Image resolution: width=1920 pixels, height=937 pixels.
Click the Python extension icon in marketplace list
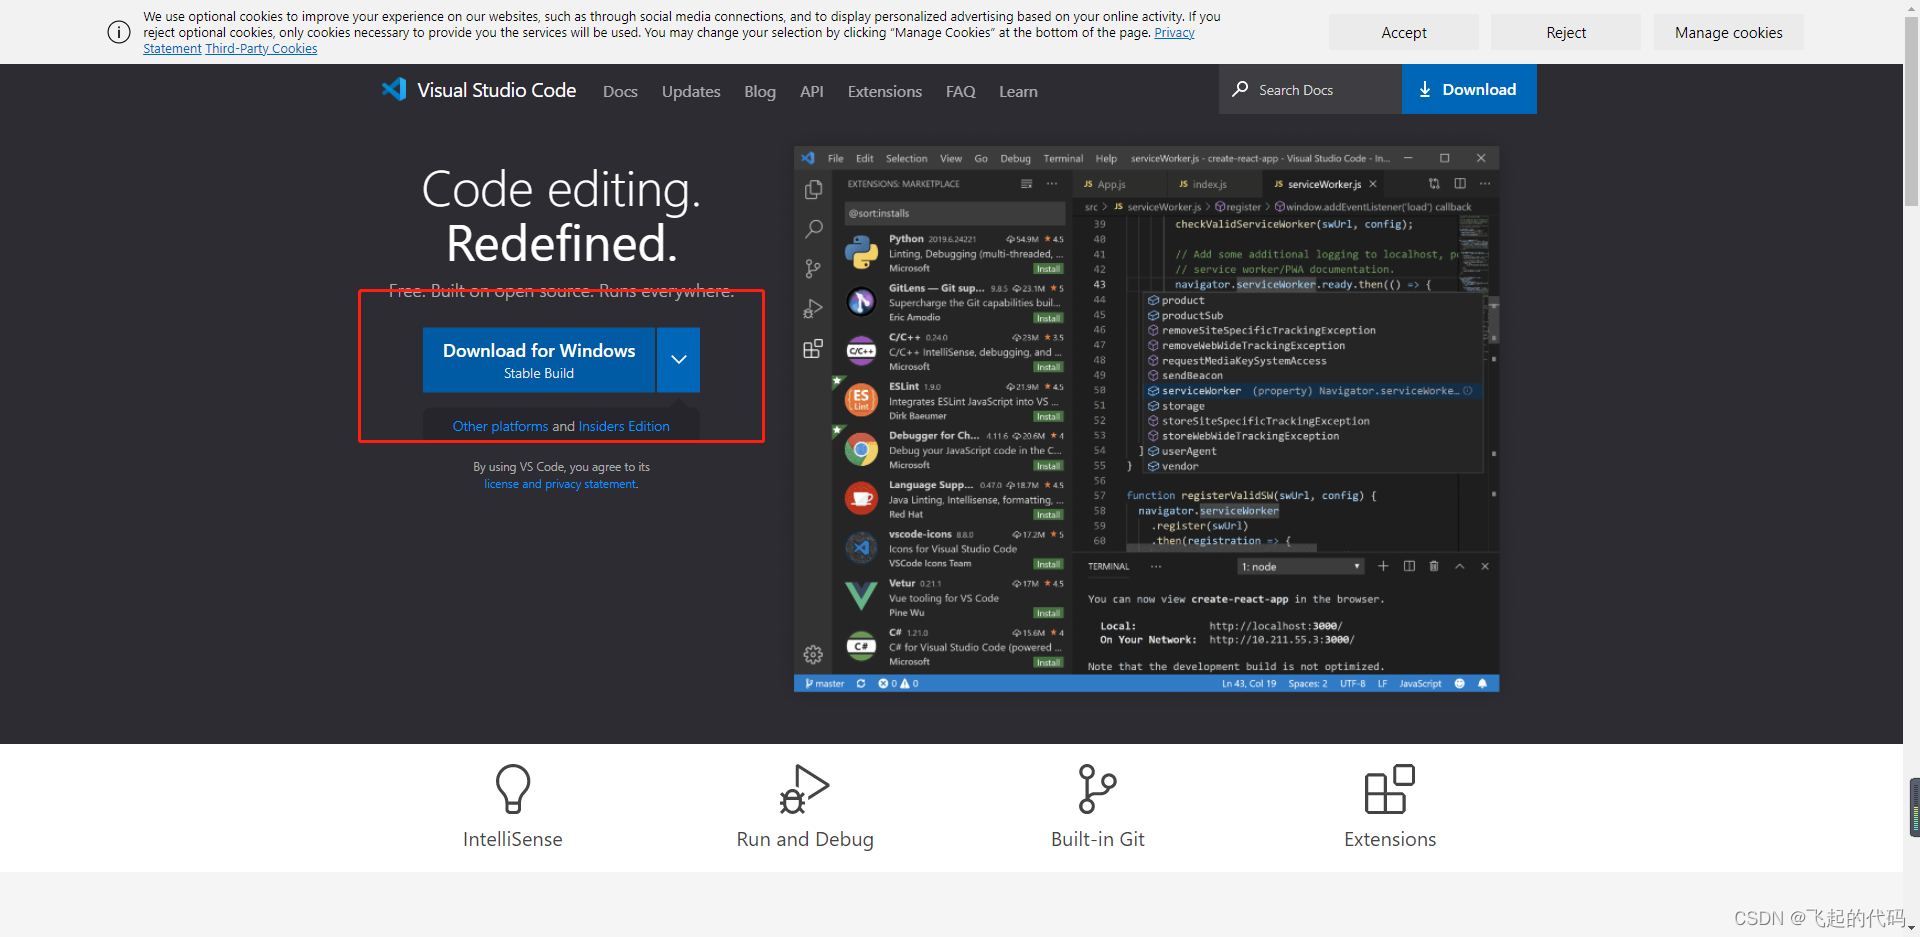pos(861,252)
